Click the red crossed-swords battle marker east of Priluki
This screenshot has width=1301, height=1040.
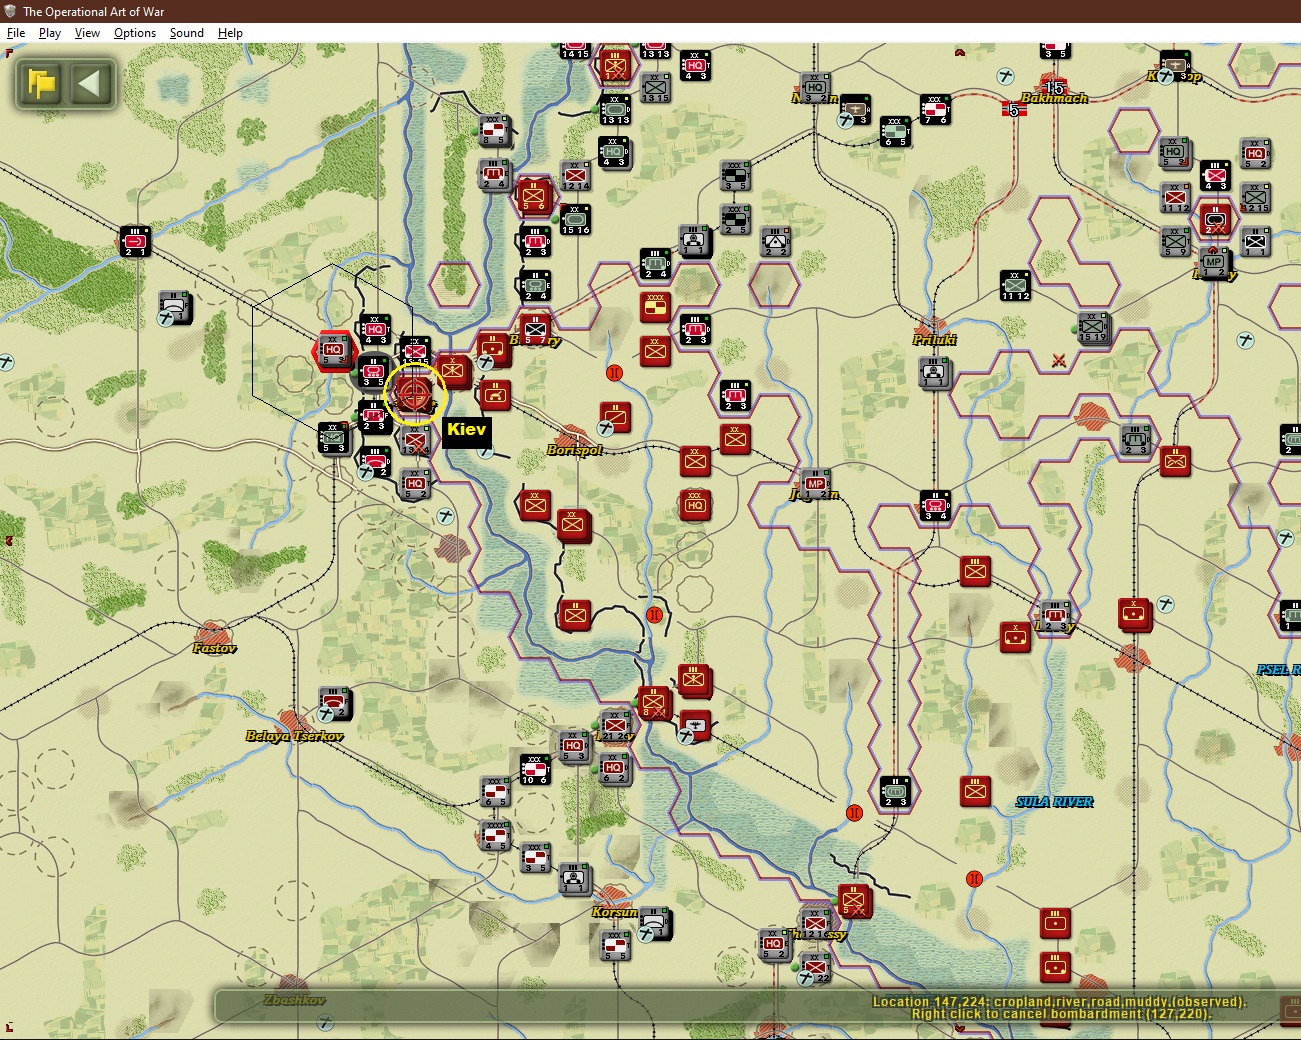pos(1059,360)
